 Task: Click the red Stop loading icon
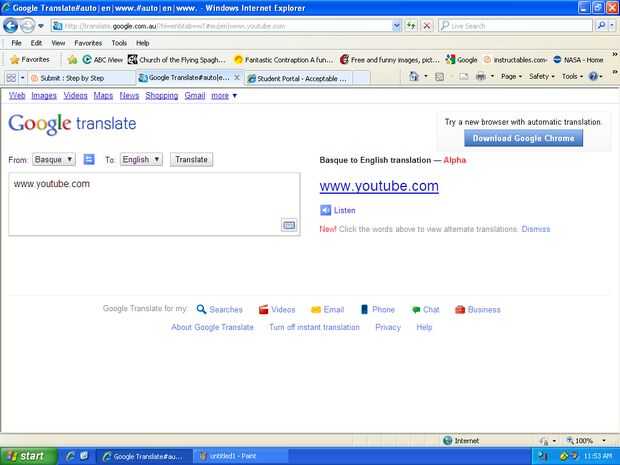click(427, 26)
